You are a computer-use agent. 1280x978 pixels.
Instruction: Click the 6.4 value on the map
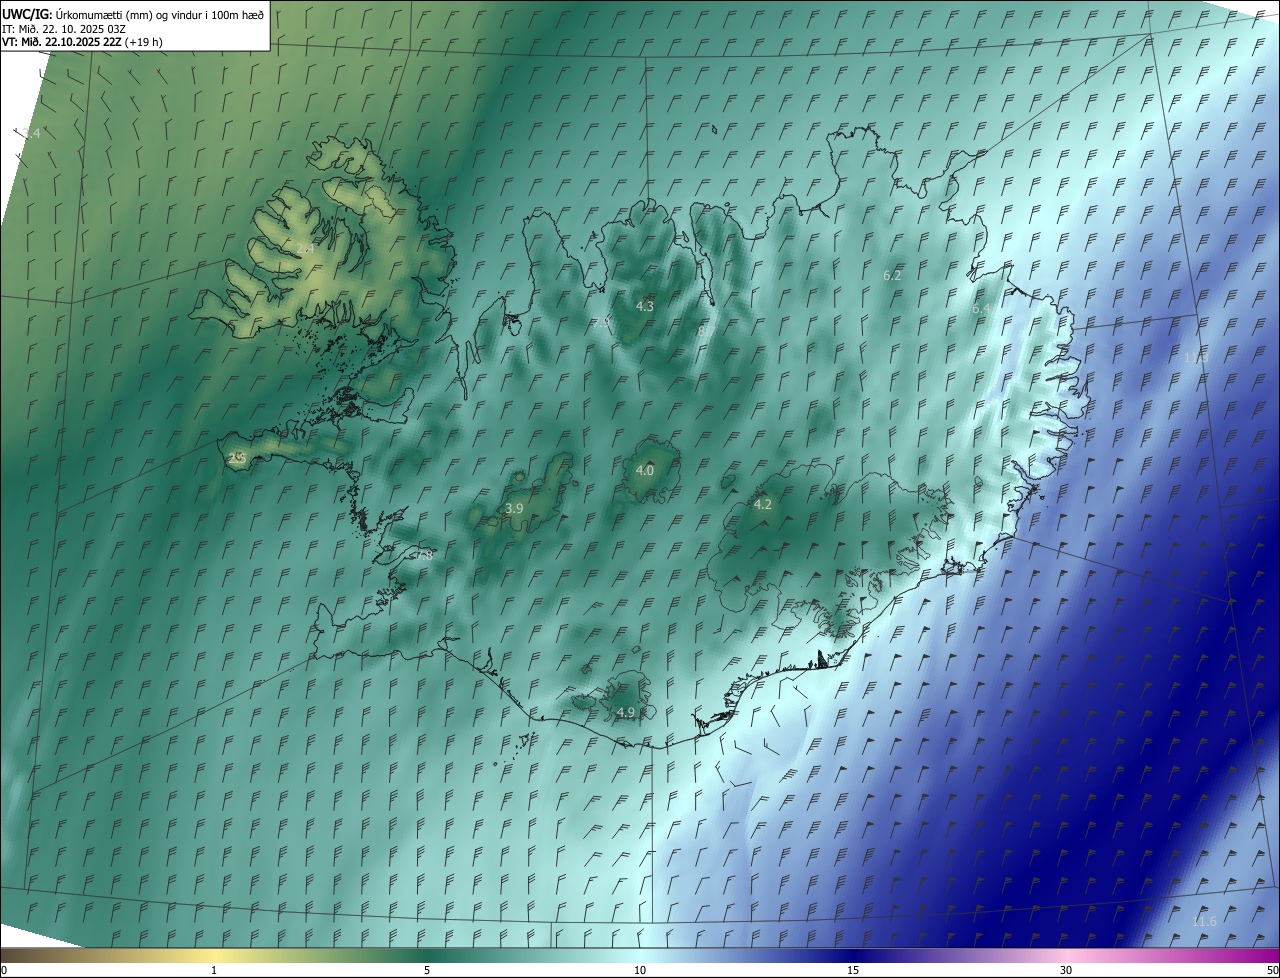click(982, 309)
